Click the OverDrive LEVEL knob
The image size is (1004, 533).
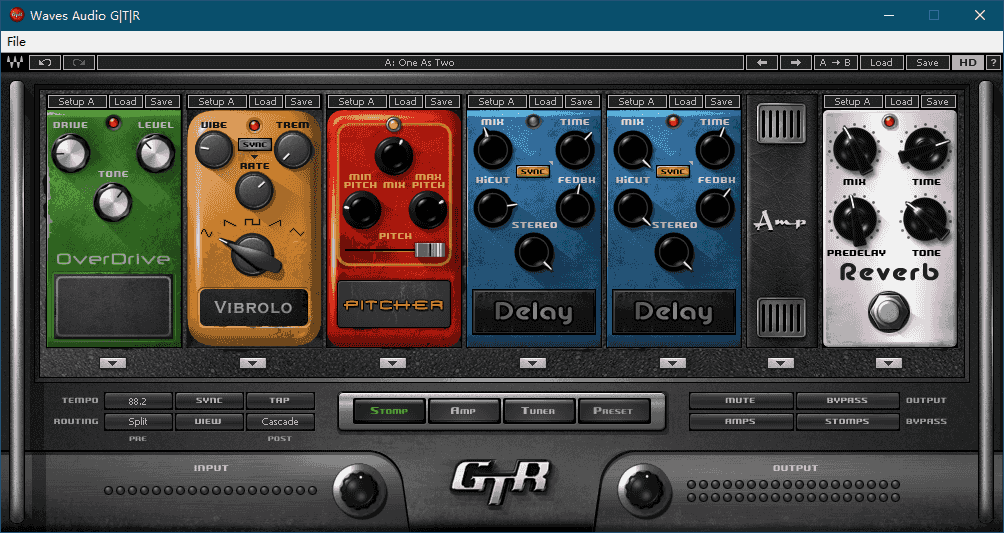point(156,152)
